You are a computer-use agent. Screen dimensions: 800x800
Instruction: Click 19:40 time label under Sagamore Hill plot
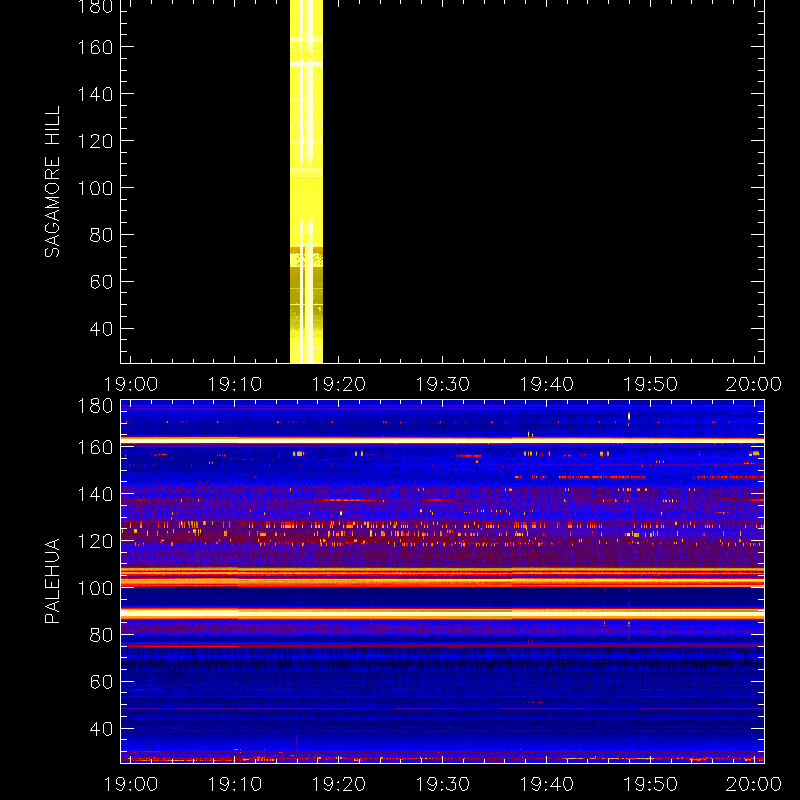point(546,384)
